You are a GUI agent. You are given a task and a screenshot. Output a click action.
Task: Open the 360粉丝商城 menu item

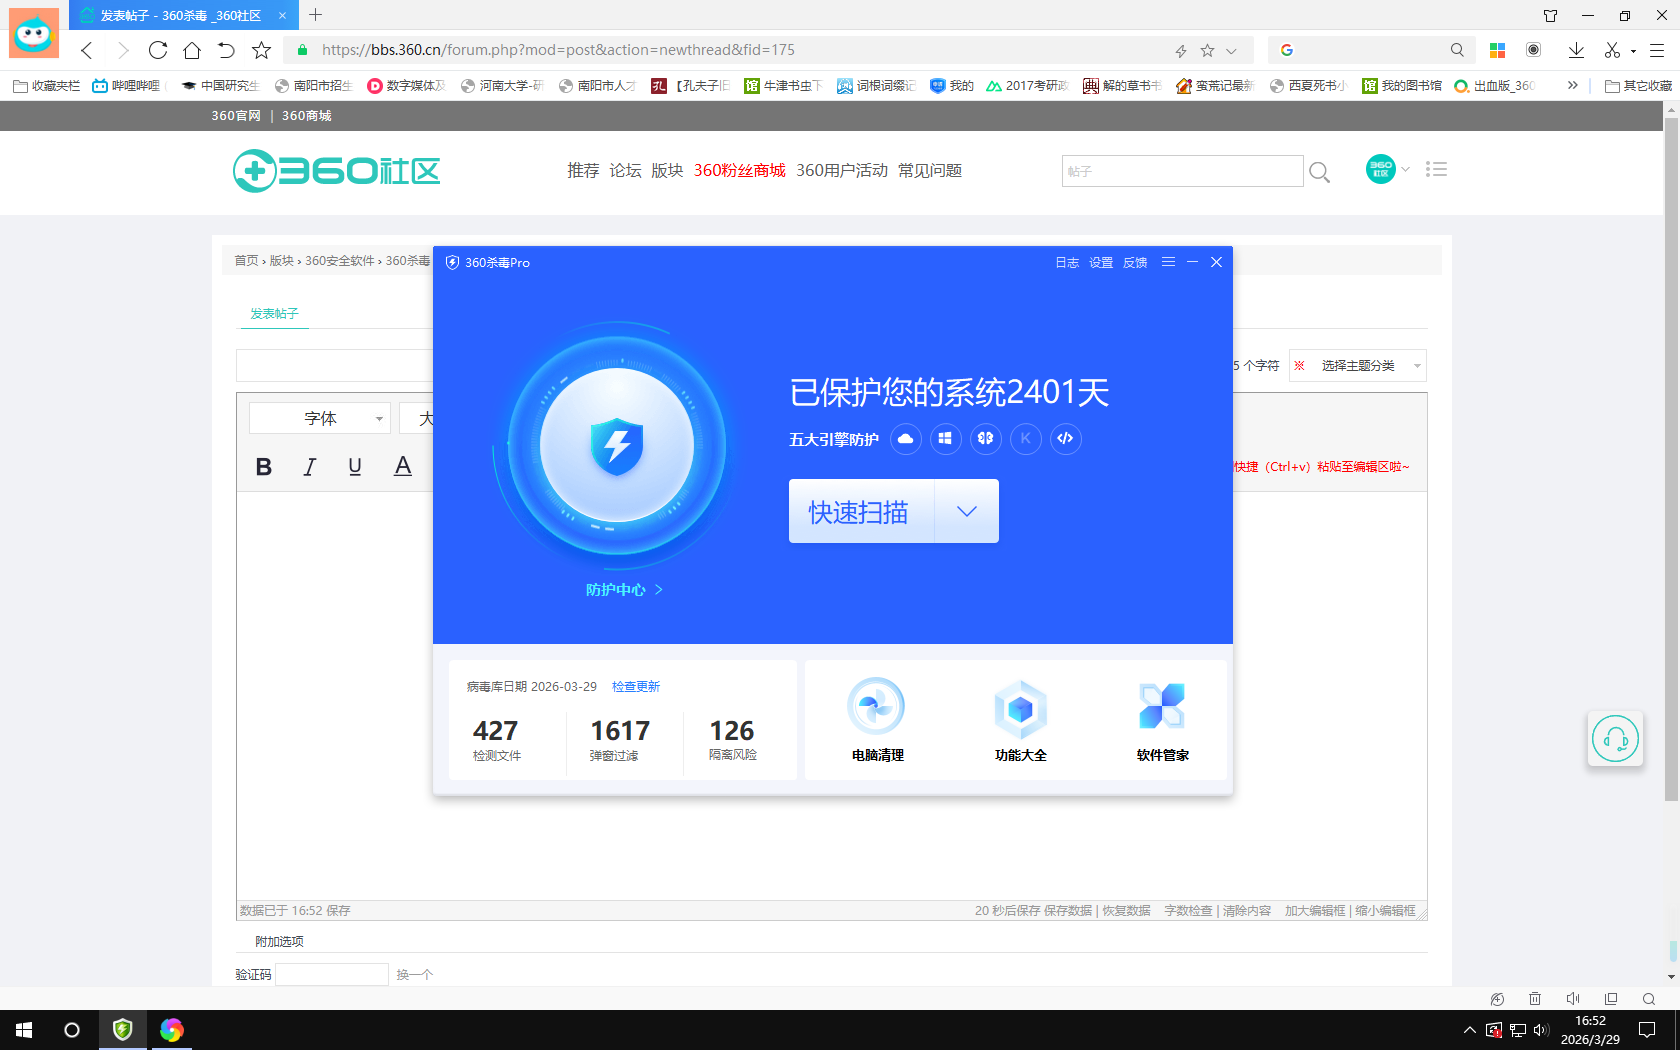(x=739, y=170)
